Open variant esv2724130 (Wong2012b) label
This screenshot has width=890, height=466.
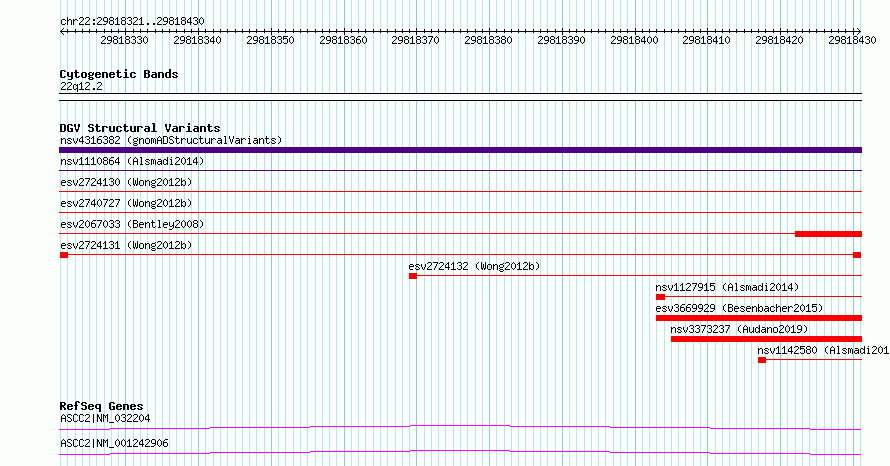click(126, 182)
